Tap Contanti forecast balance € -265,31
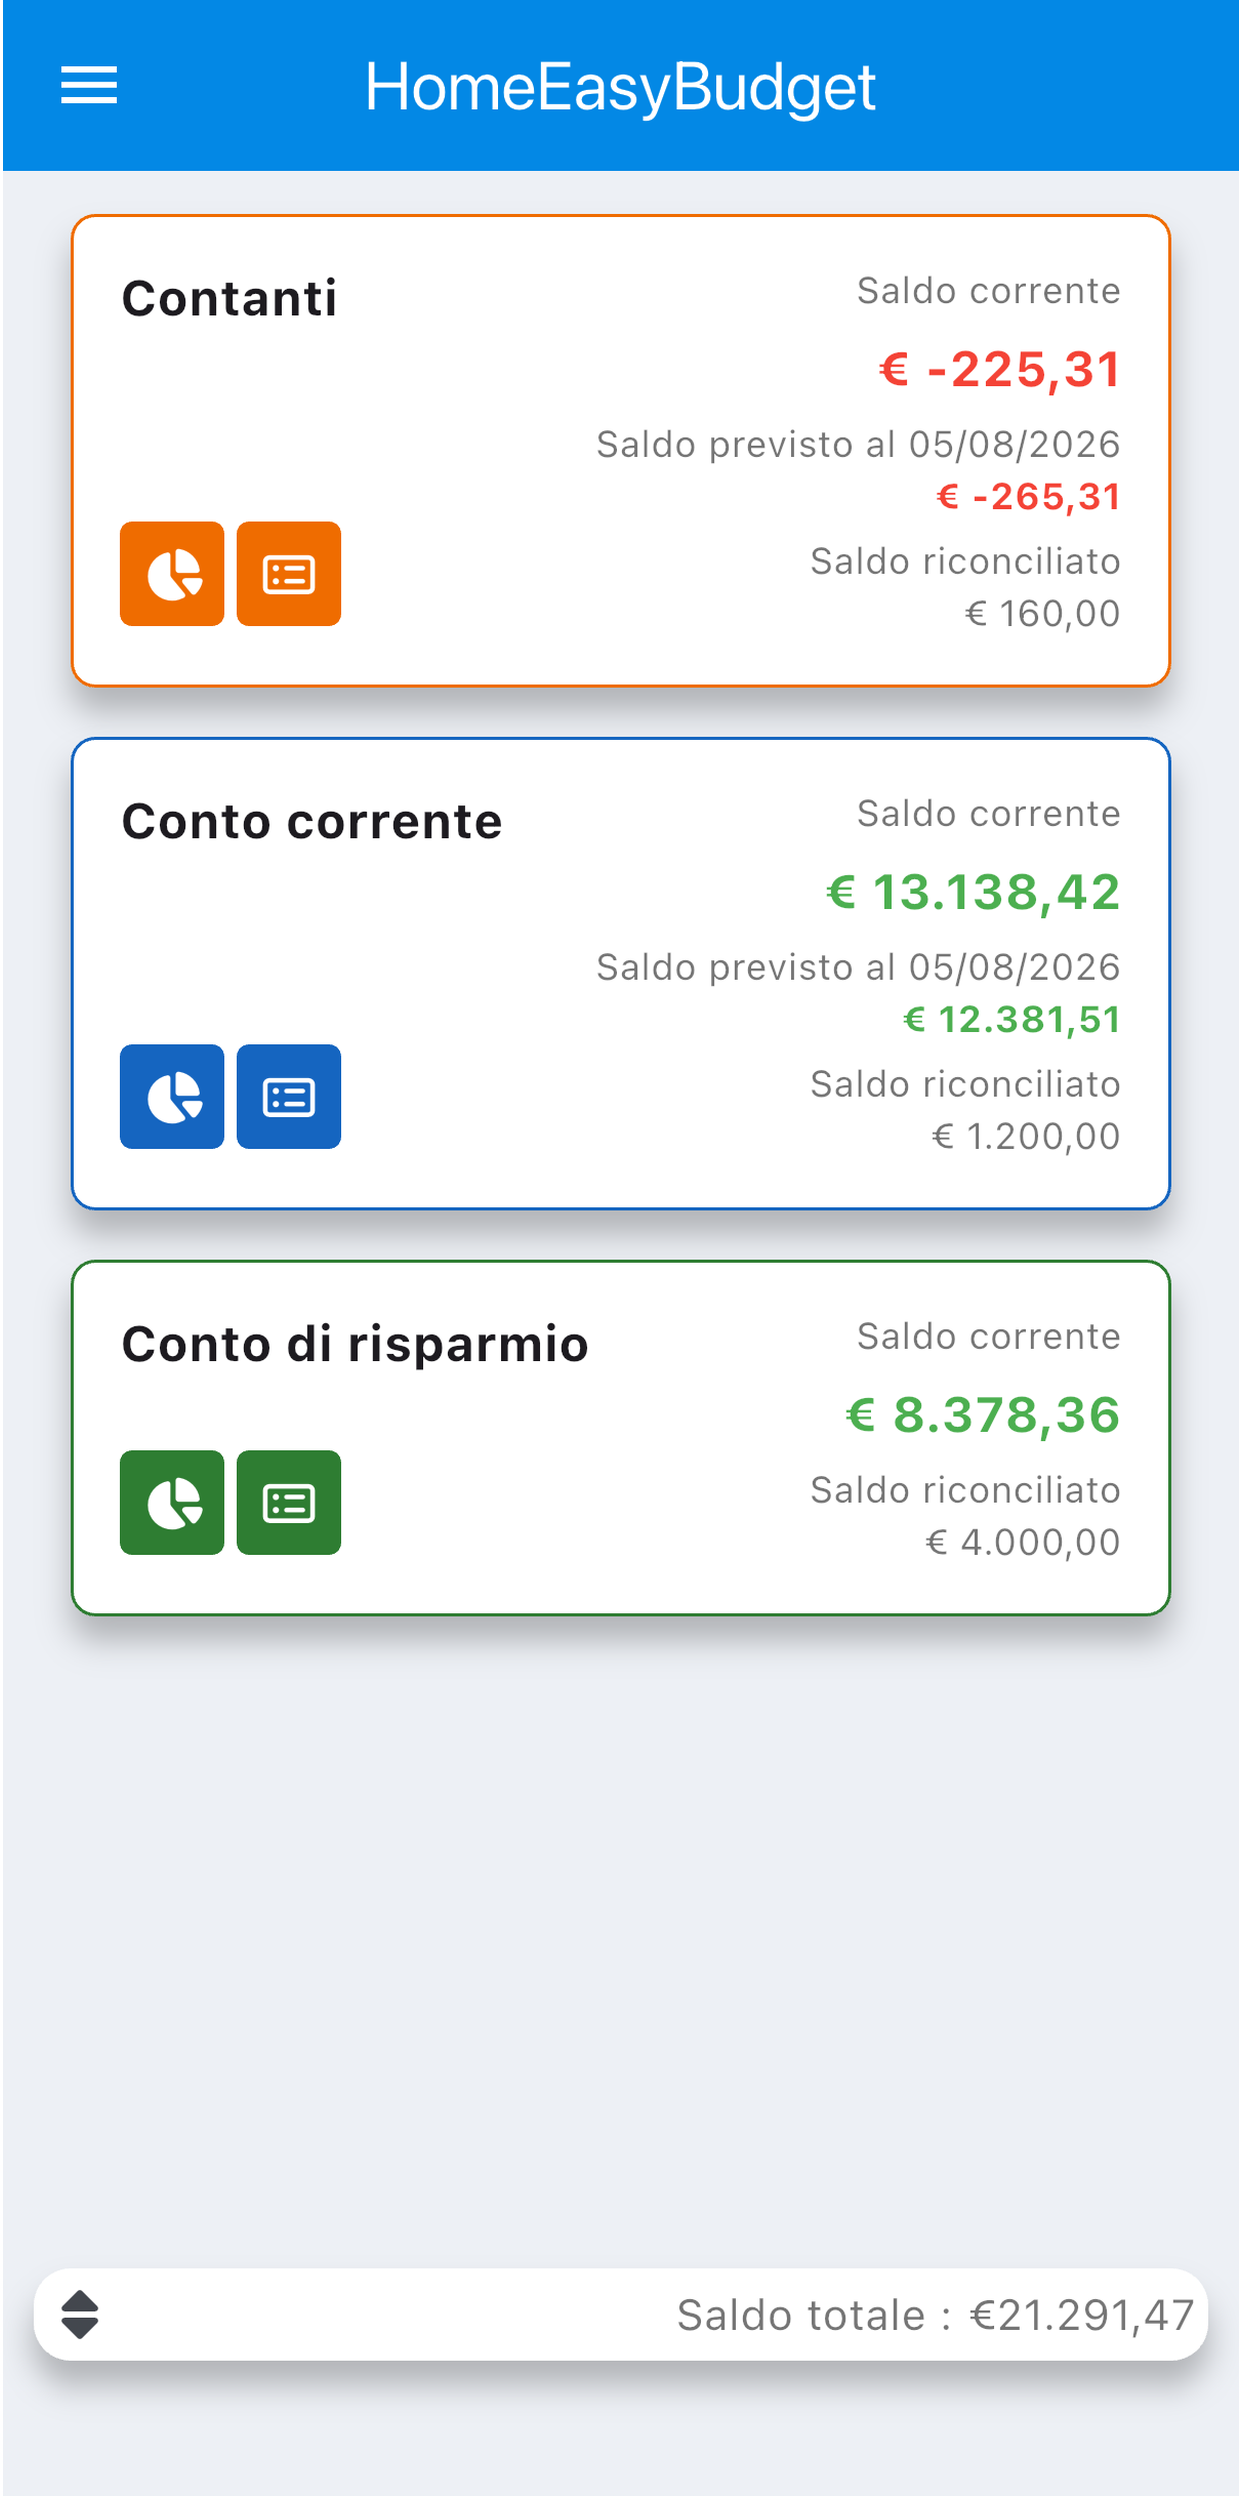 [1028, 497]
